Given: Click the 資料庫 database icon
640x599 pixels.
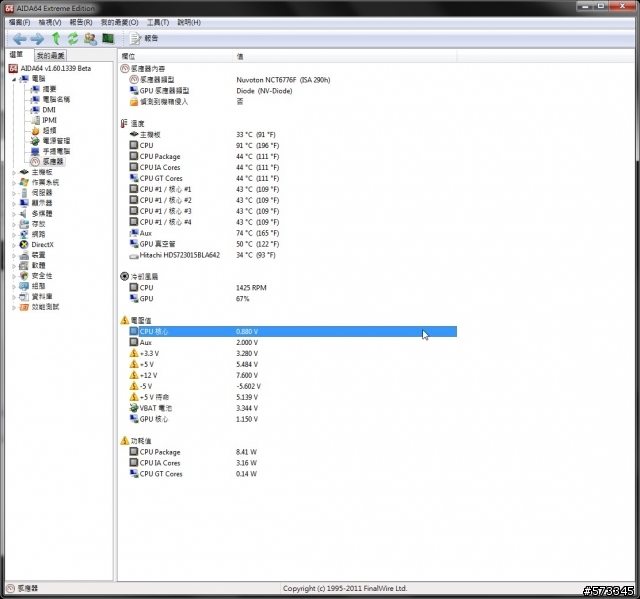Looking at the screenshot, I should [x=24, y=297].
